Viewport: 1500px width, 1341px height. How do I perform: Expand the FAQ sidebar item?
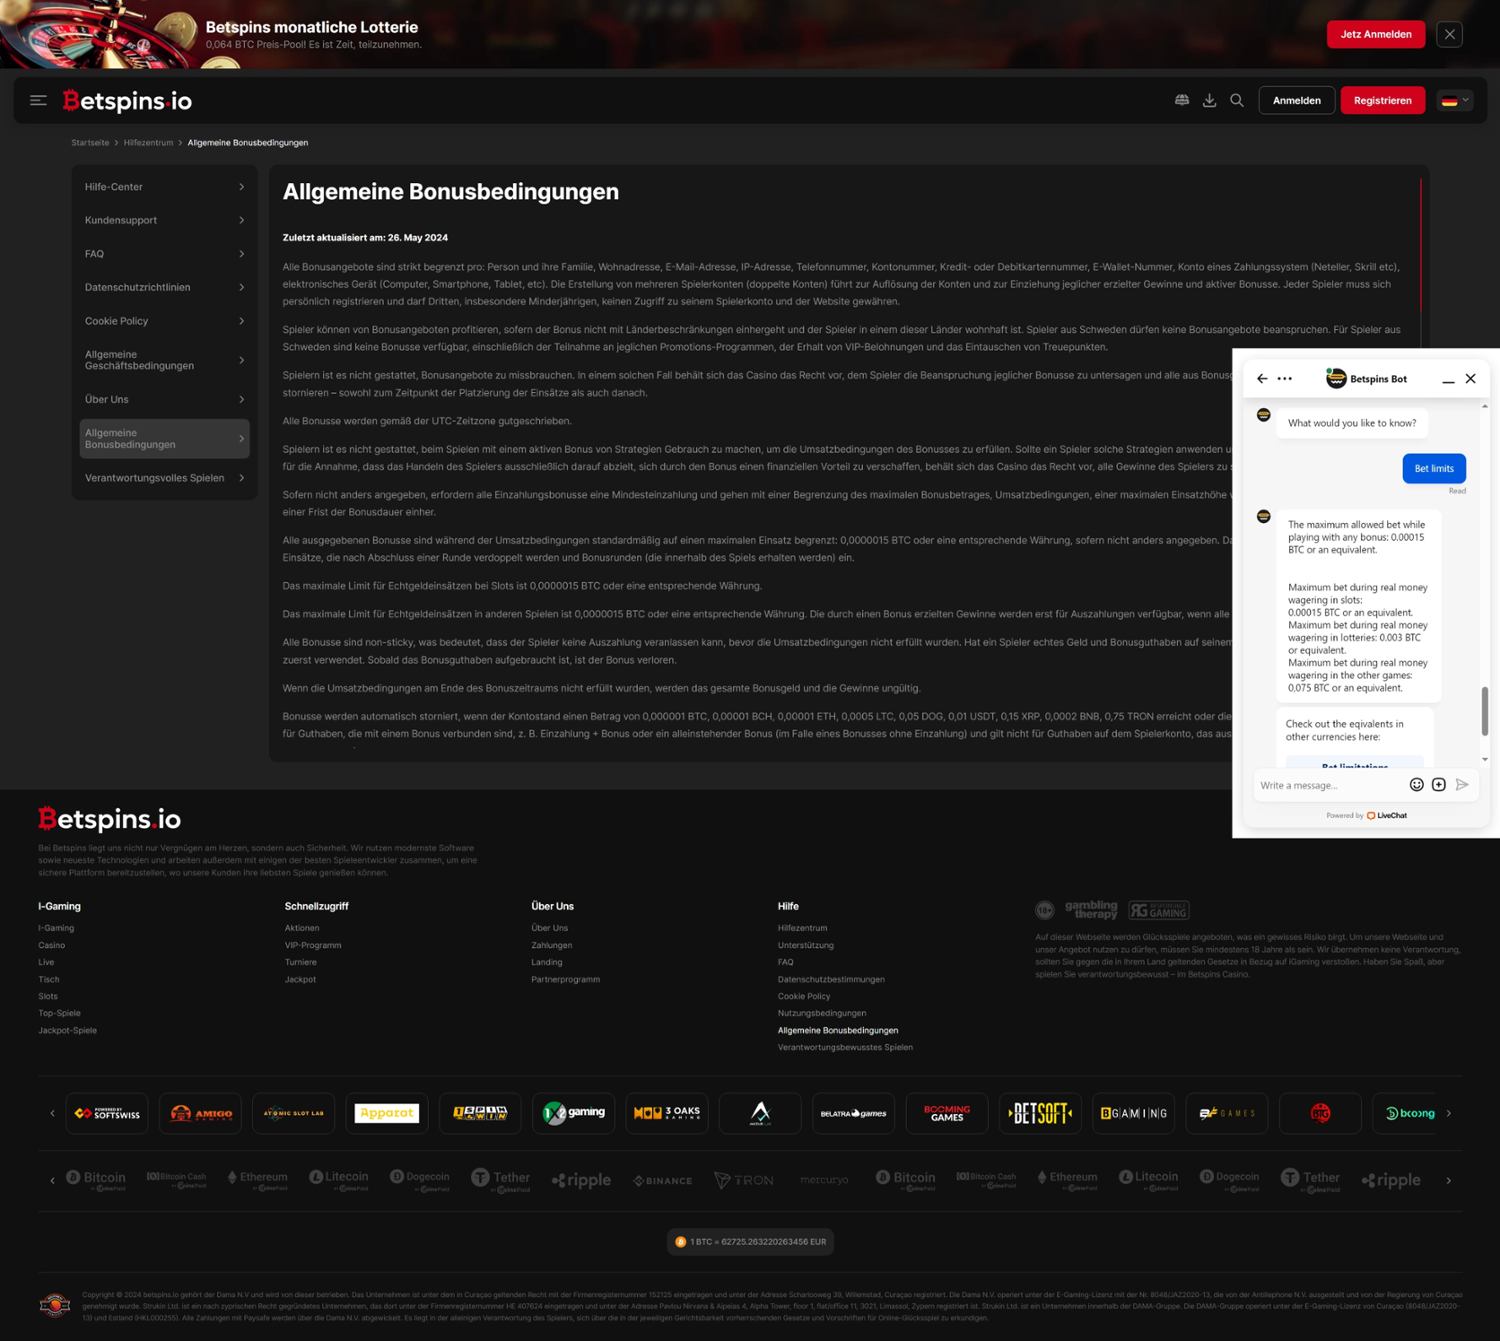(164, 254)
